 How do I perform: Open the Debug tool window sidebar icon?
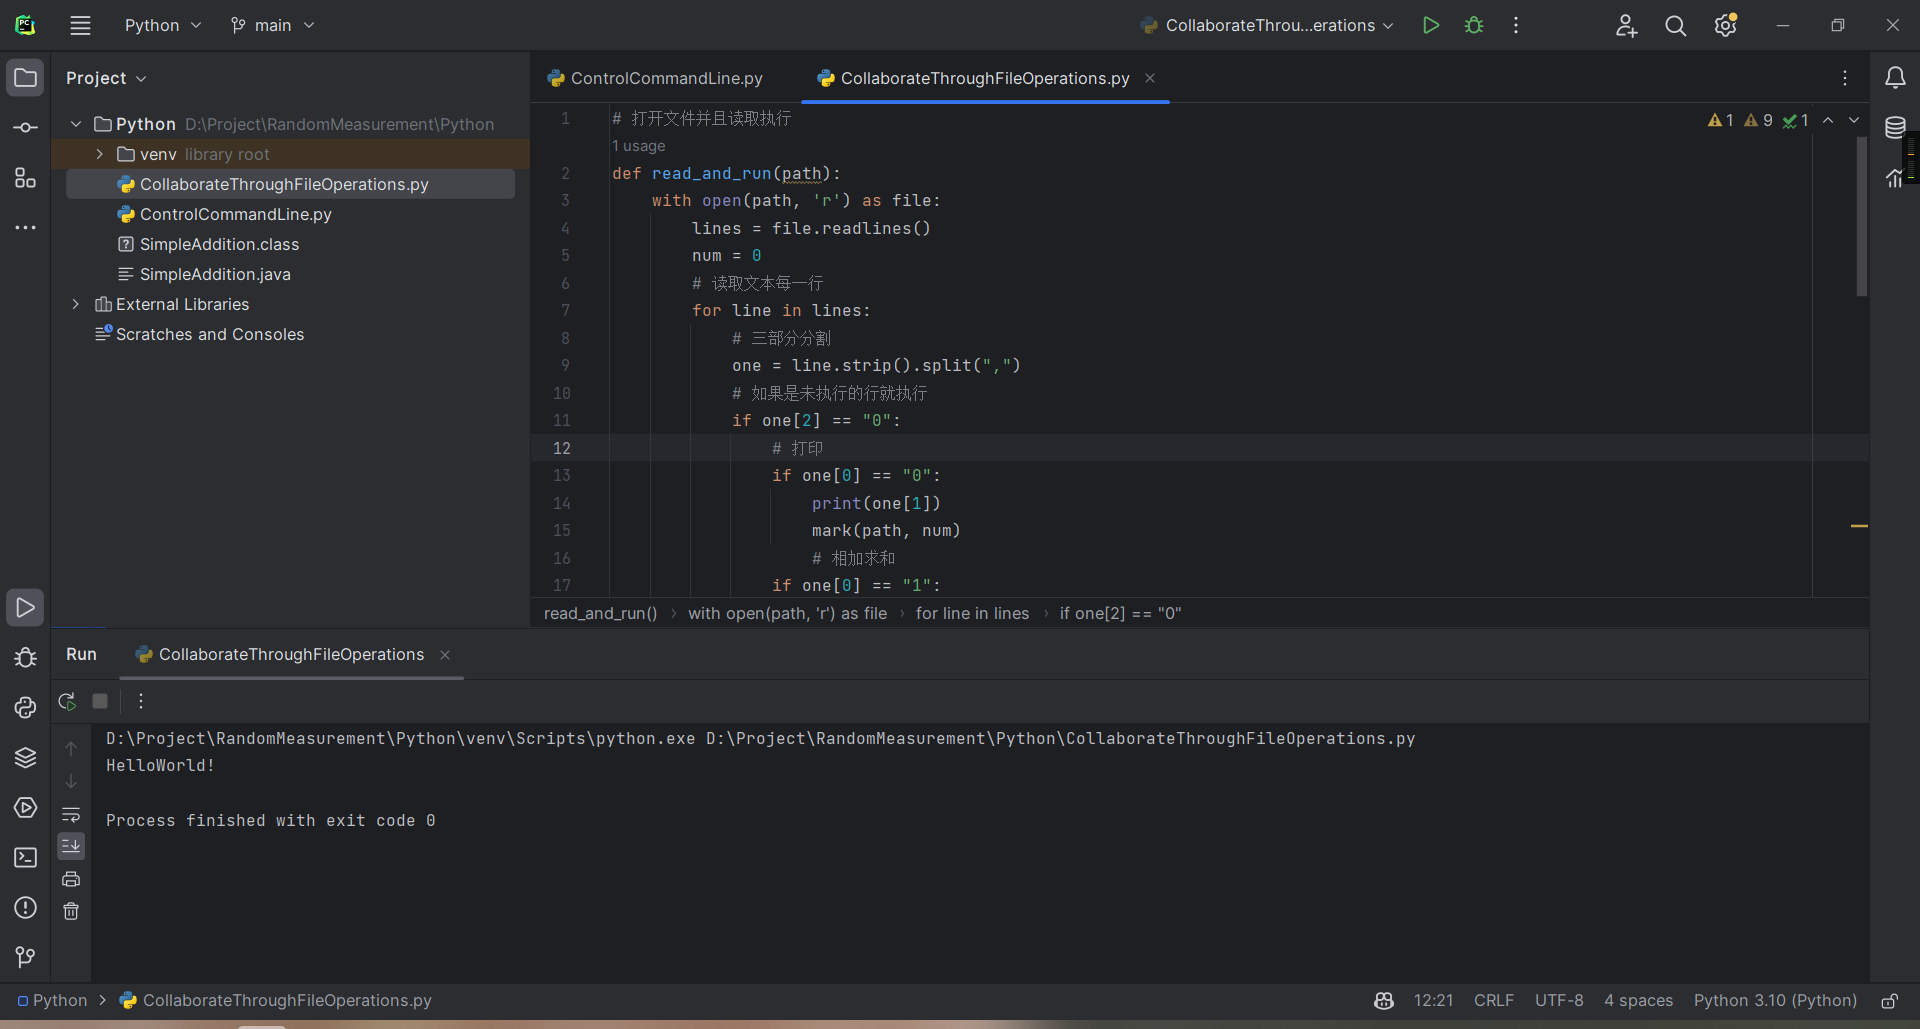click(25, 657)
